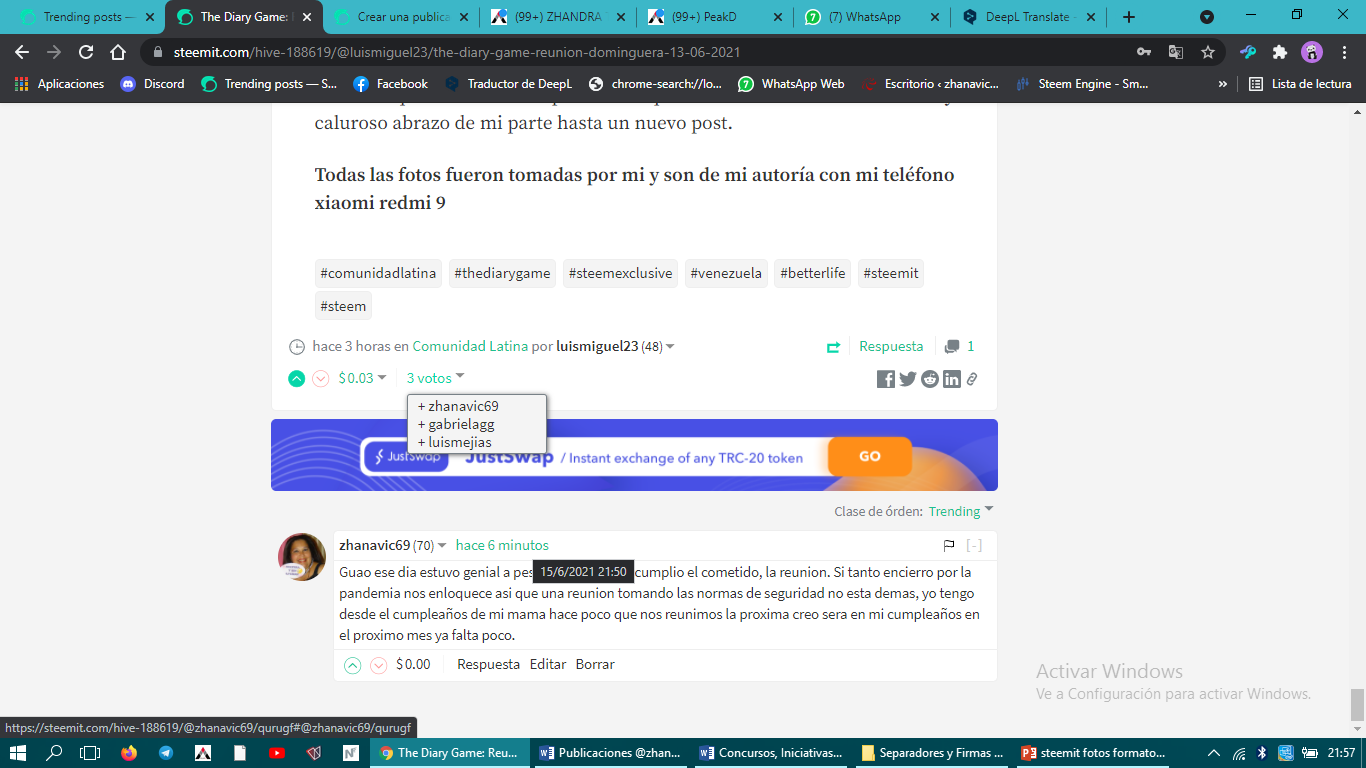Image resolution: width=1366 pixels, height=768 pixels.
Task: Share the post on Reddit
Action: click(930, 379)
